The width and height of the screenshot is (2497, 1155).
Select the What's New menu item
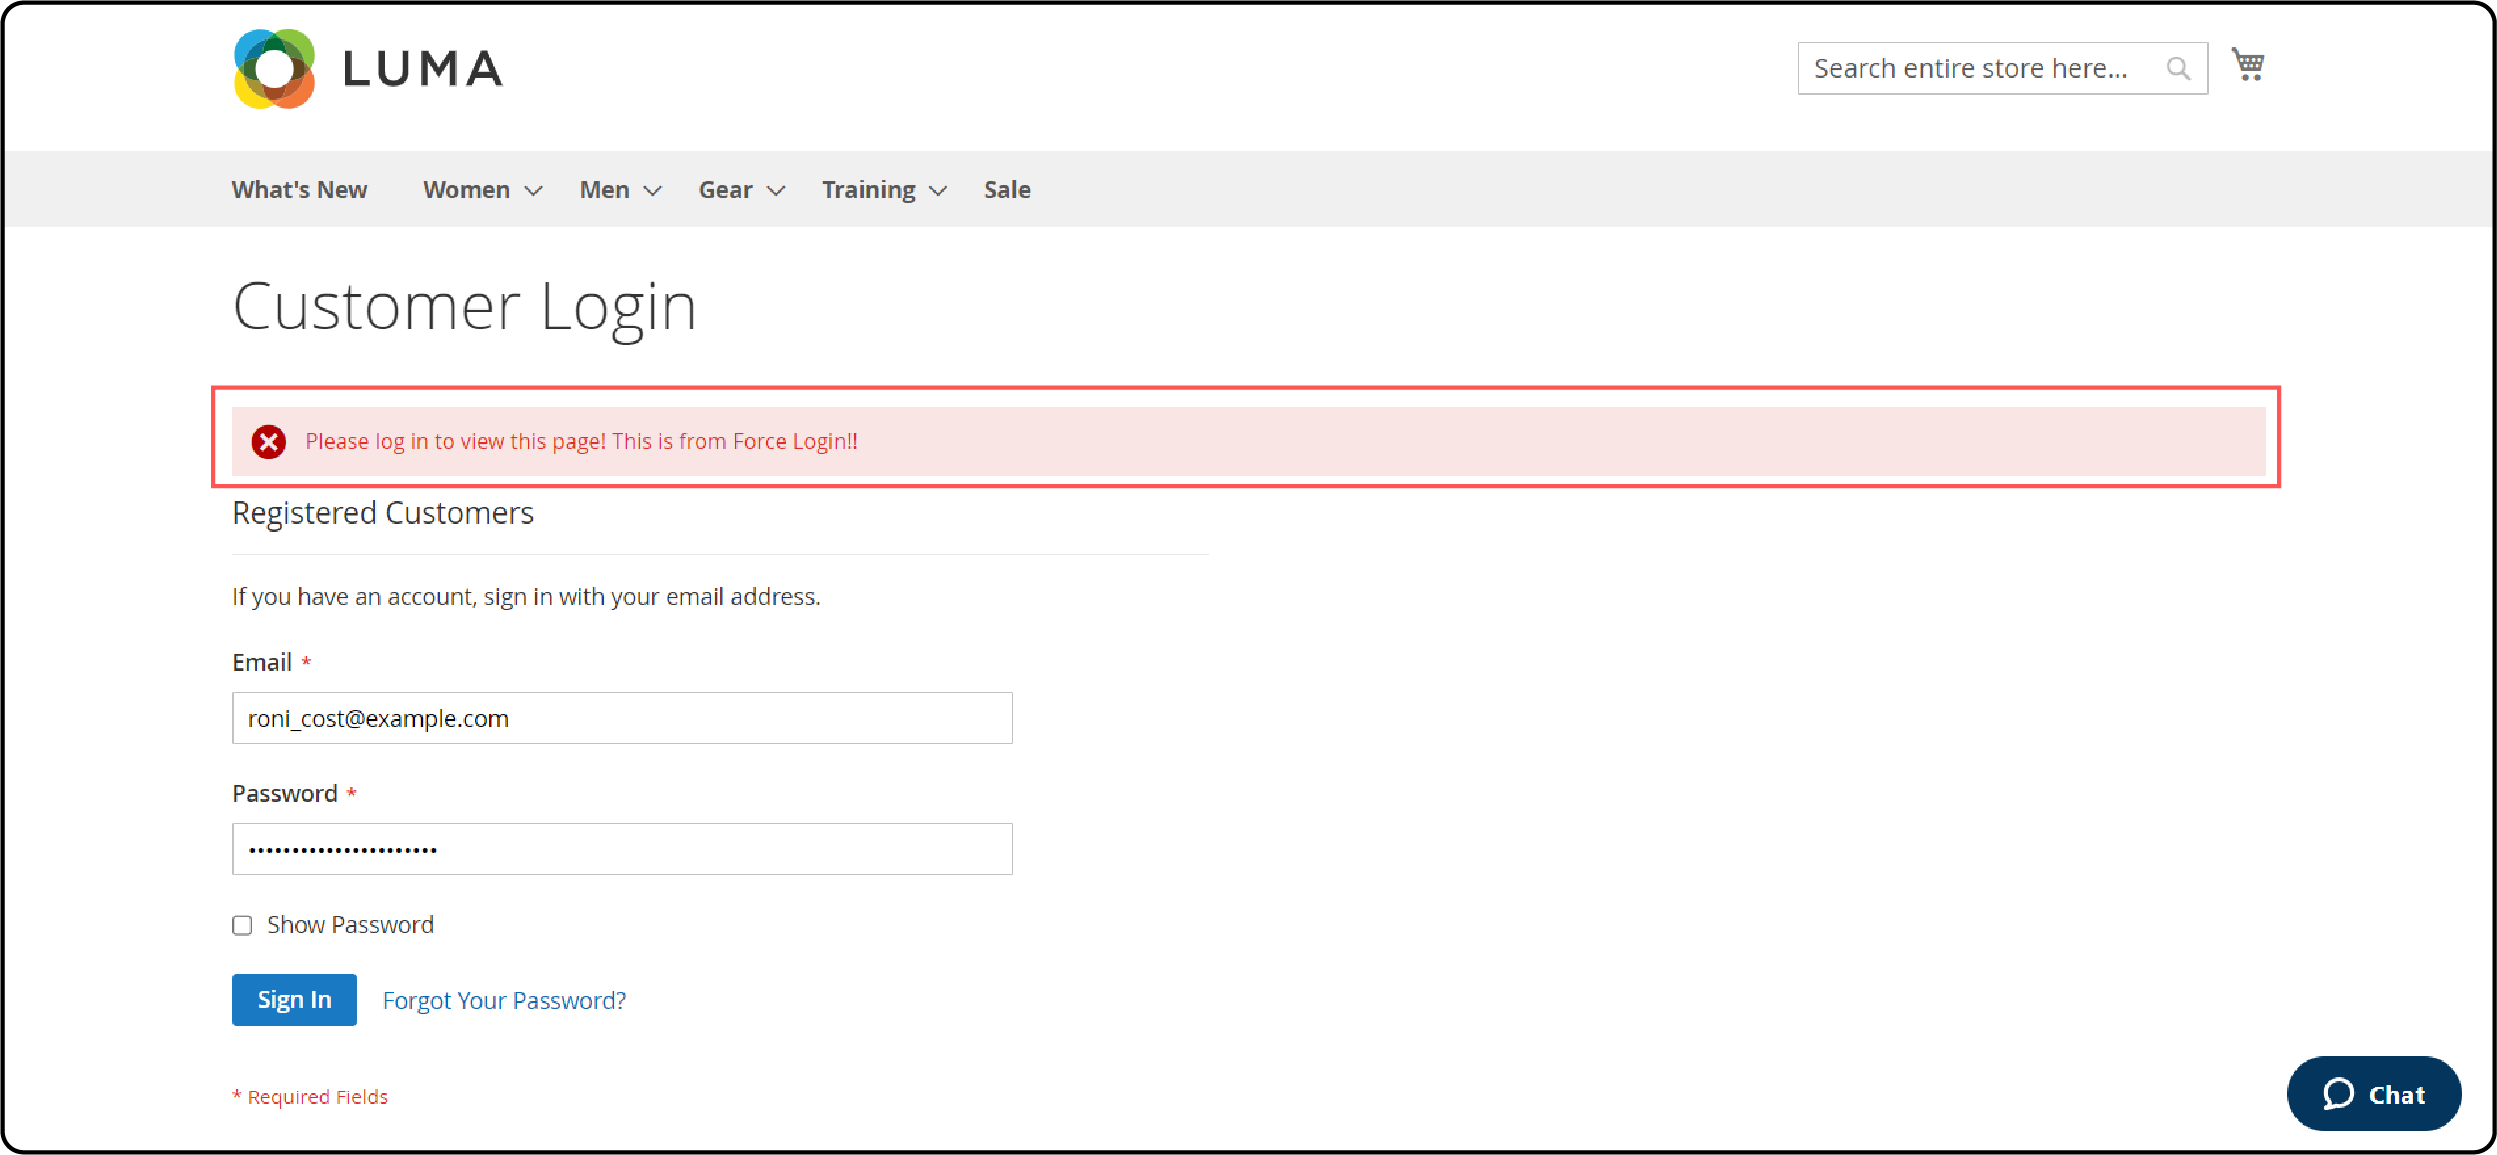tap(299, 188)
